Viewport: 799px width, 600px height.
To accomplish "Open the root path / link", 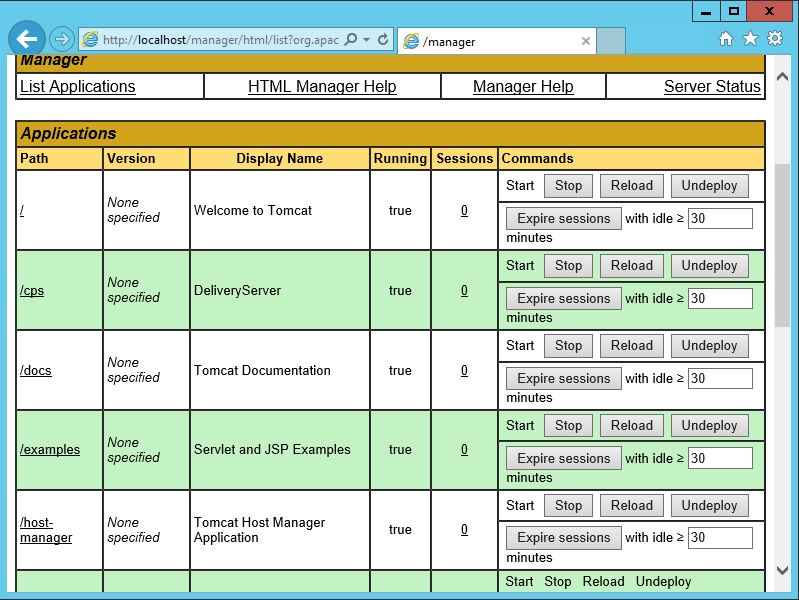I will (x=22, y=211).
